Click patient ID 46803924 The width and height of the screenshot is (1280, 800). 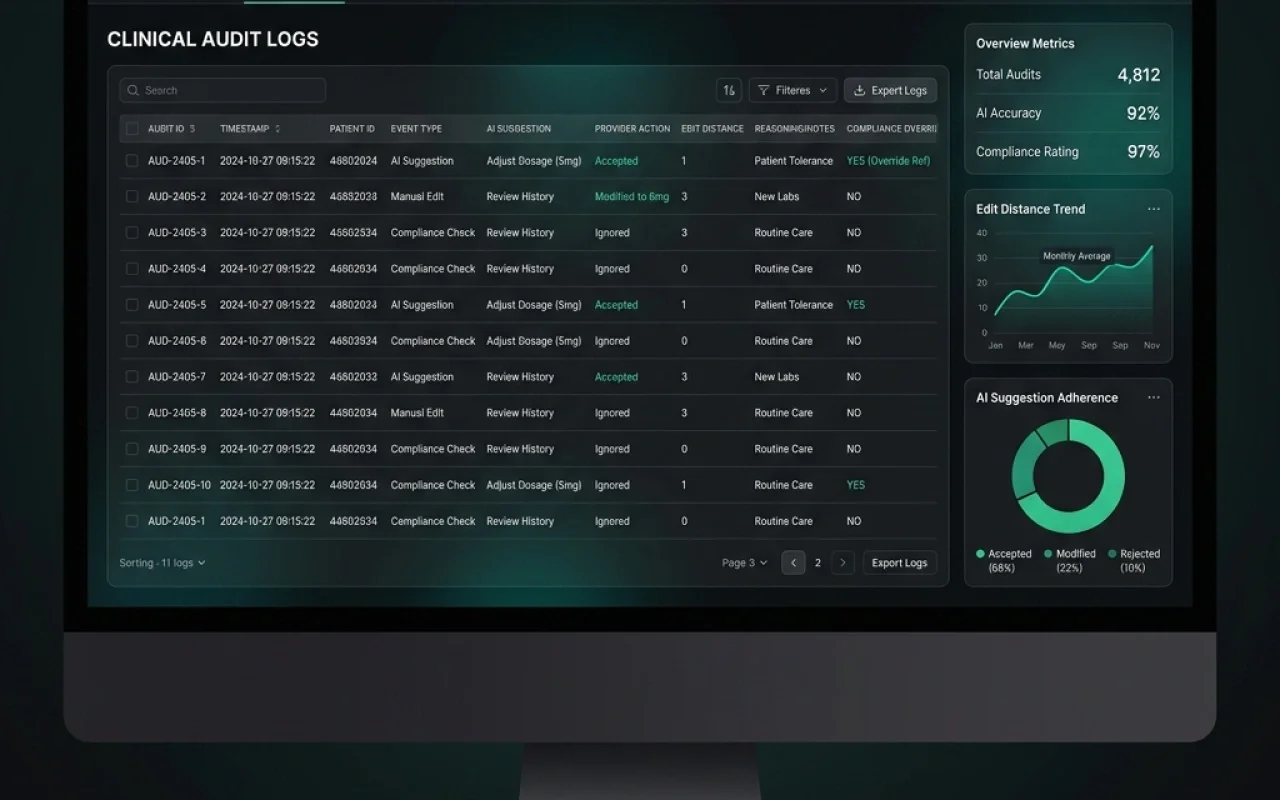[353, 341]
